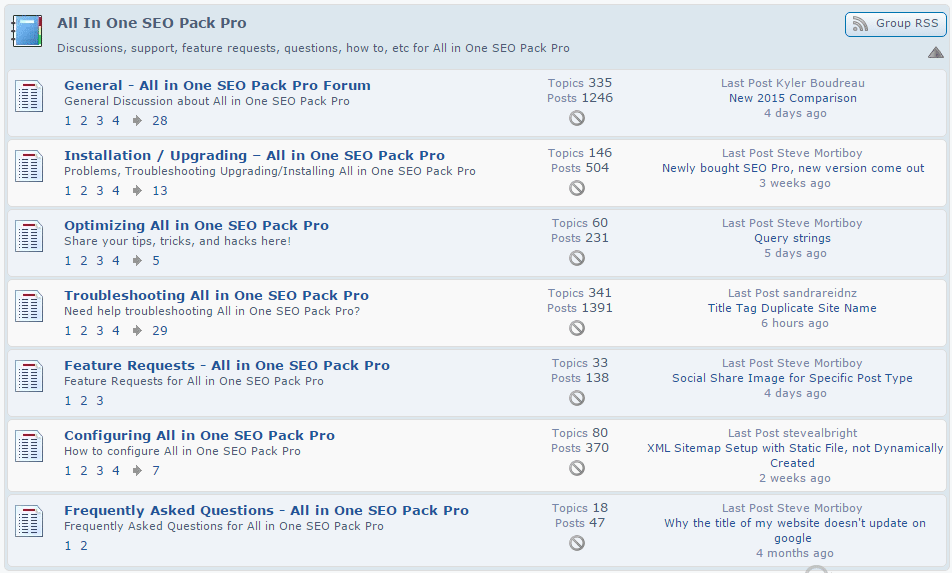
Task: Click the document icon beside Frequently Asked Questions
Action: 29,521
